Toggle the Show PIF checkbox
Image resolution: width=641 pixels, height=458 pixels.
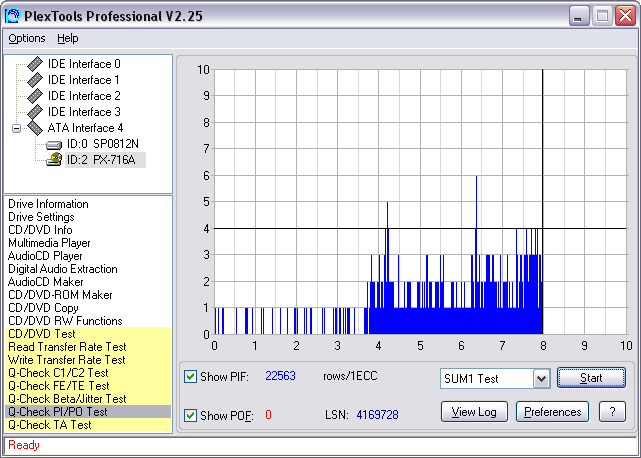pyautogui.click(x=191, y=376)
